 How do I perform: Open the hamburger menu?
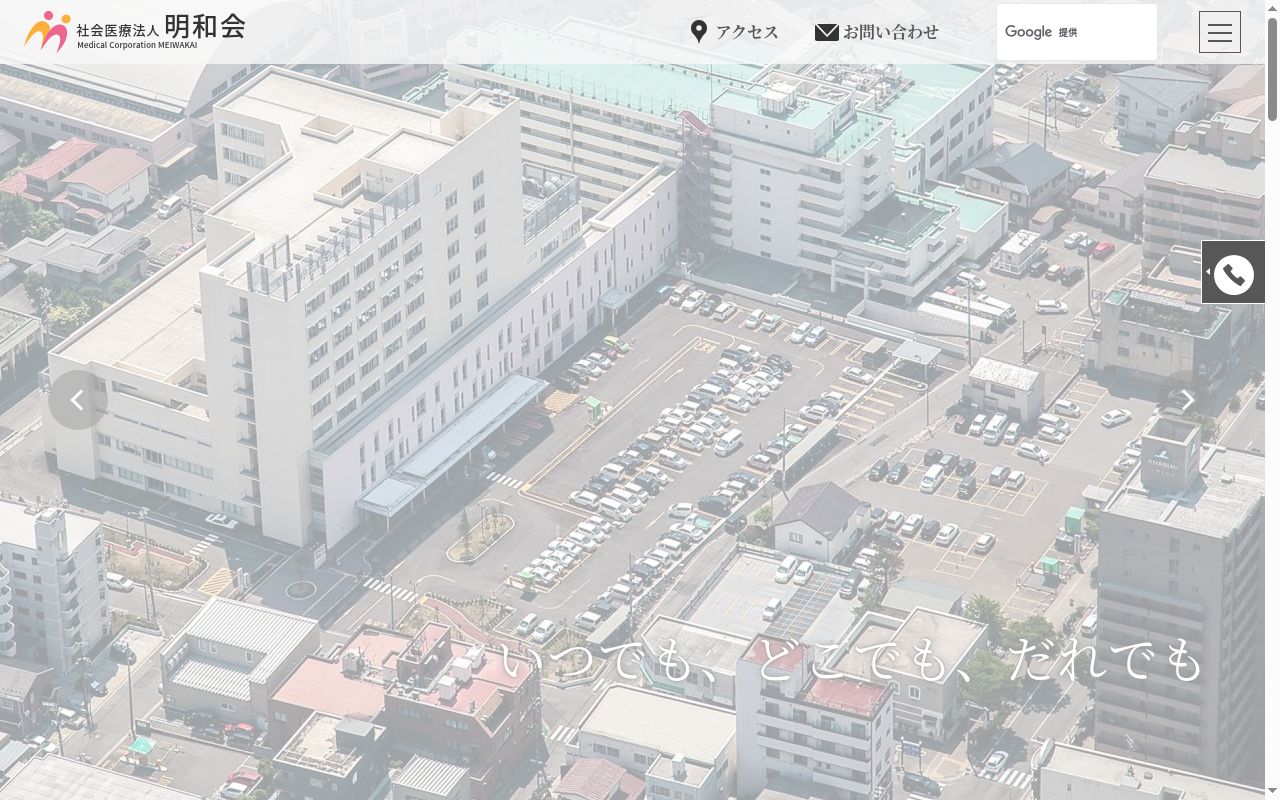click(x=1220, y=32)
